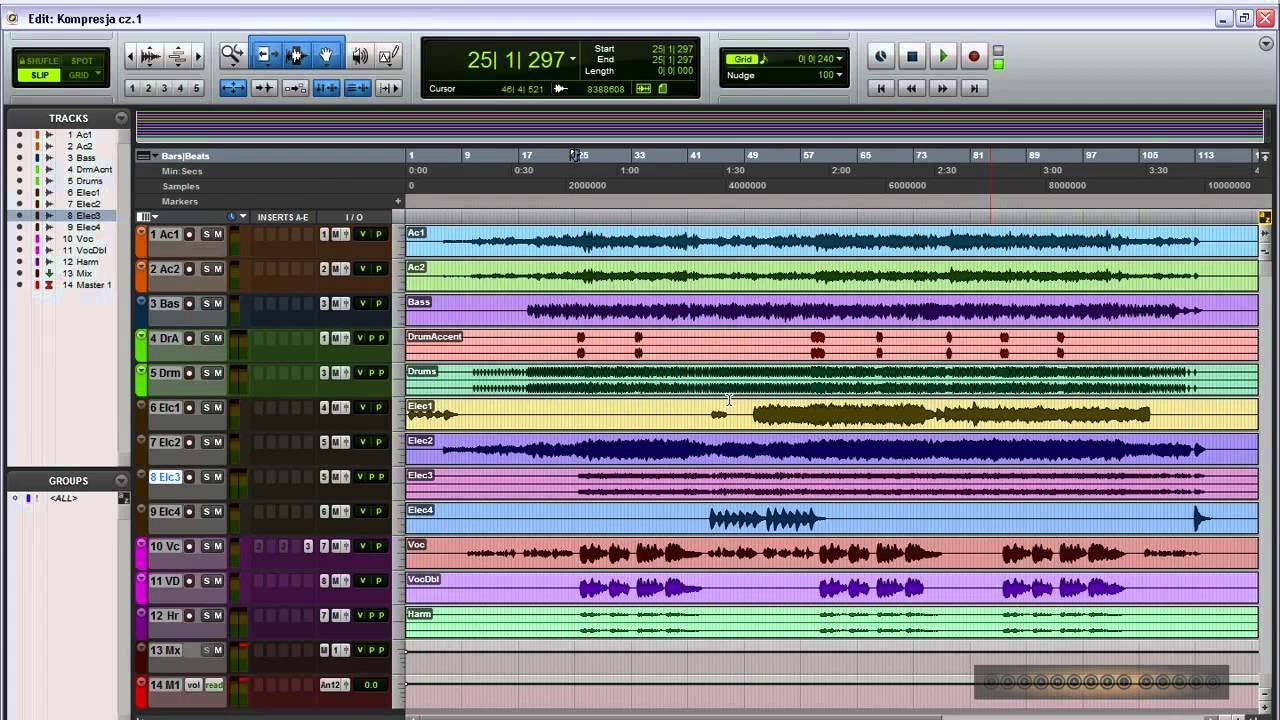Viewport: 1280px width, 720px height.
Task: Select the Selector waveform tool
Action: click(x=296, y=56)
